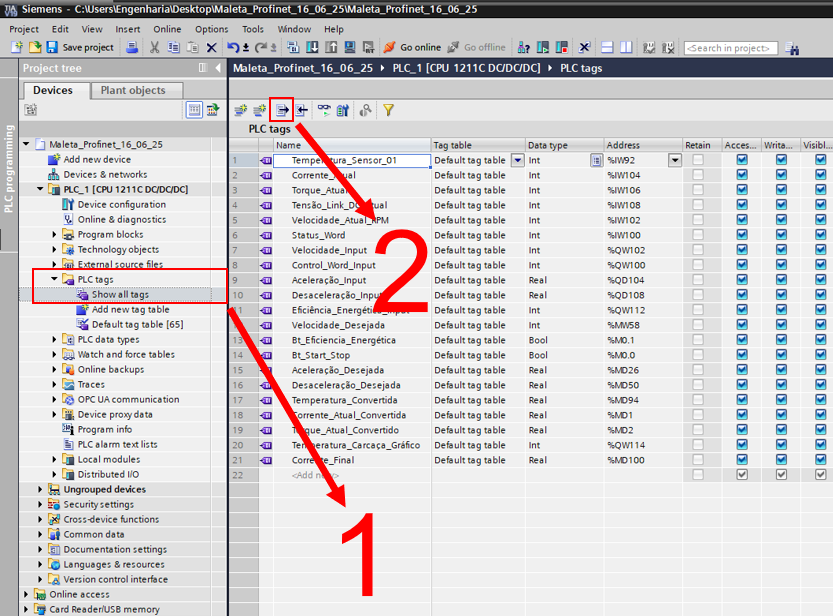Click the Cut scissors icon

coord(155,47)
